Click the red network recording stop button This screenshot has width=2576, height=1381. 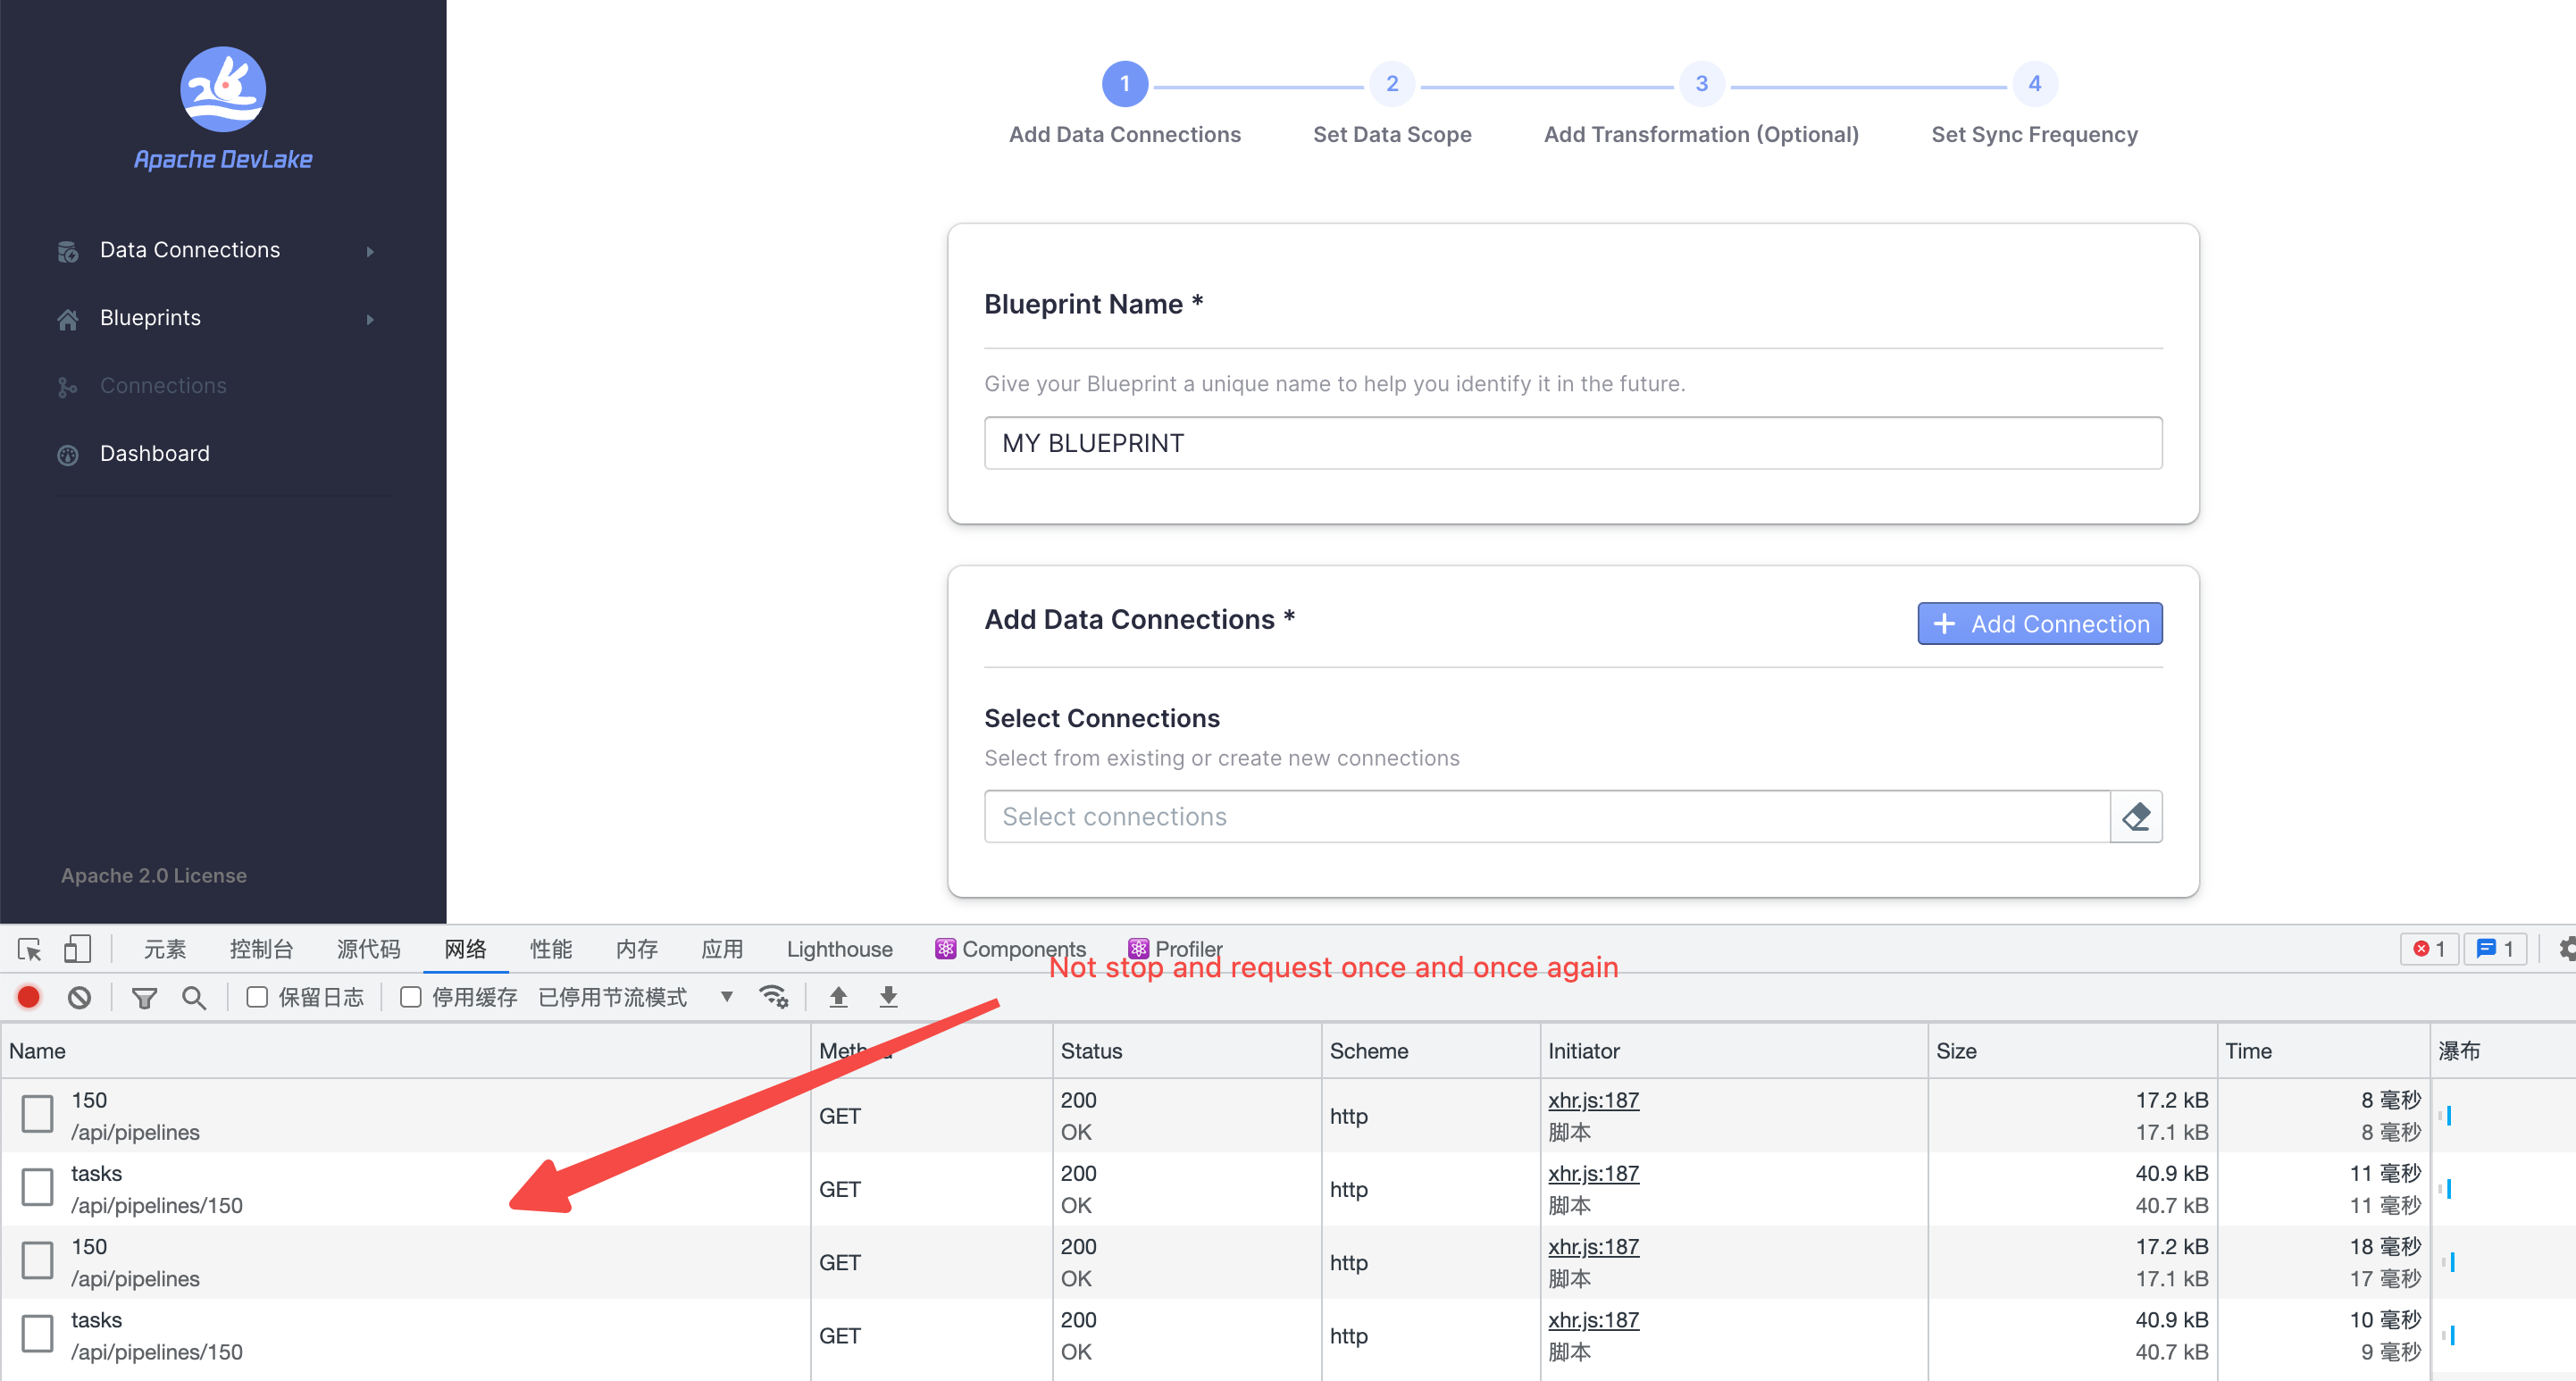29,997
